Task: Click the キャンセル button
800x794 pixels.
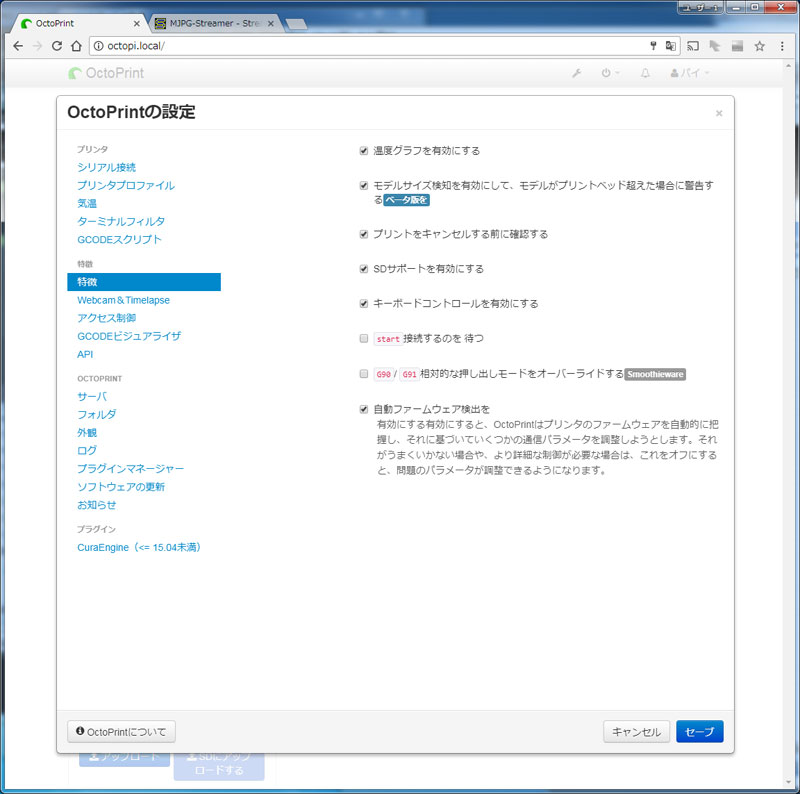Action: 636,732
